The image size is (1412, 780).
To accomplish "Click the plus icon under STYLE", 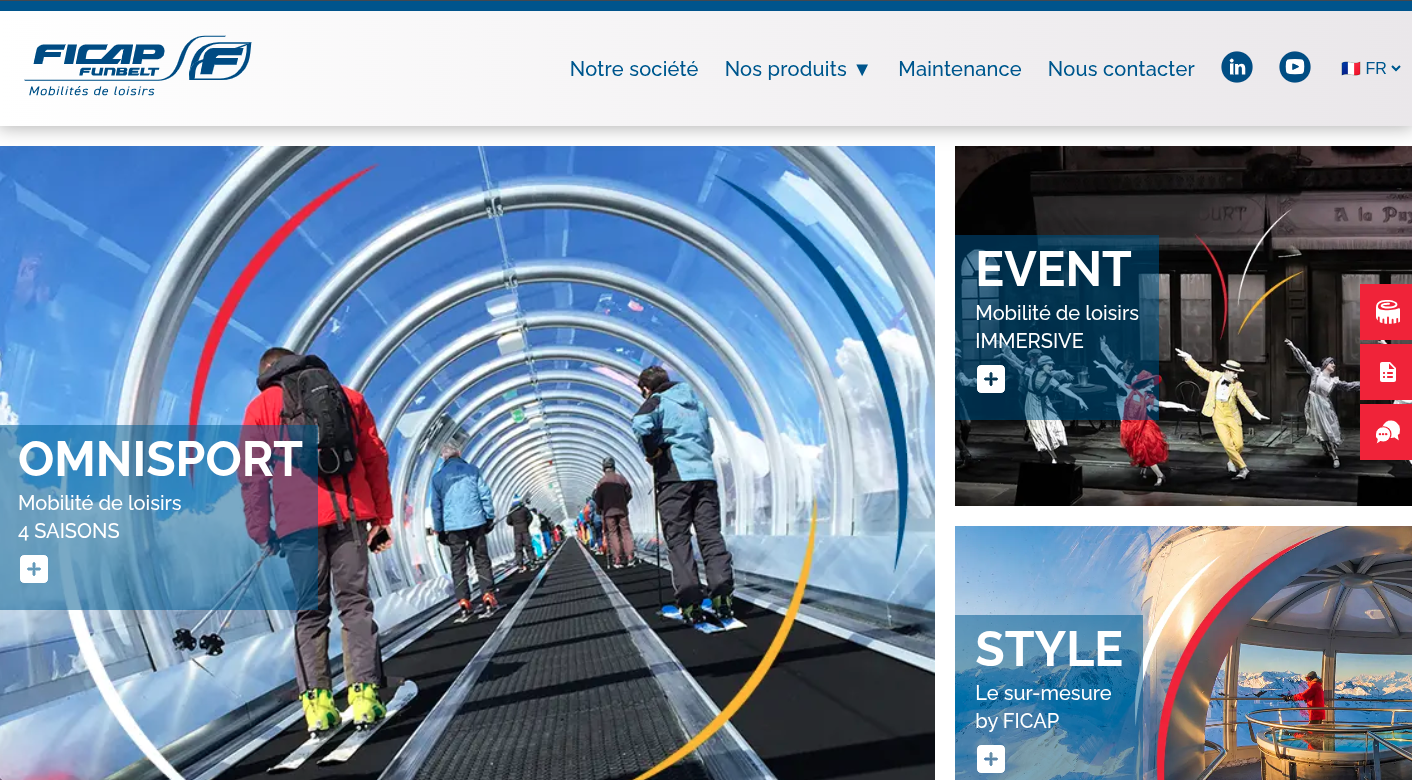I will coord(991,759).
